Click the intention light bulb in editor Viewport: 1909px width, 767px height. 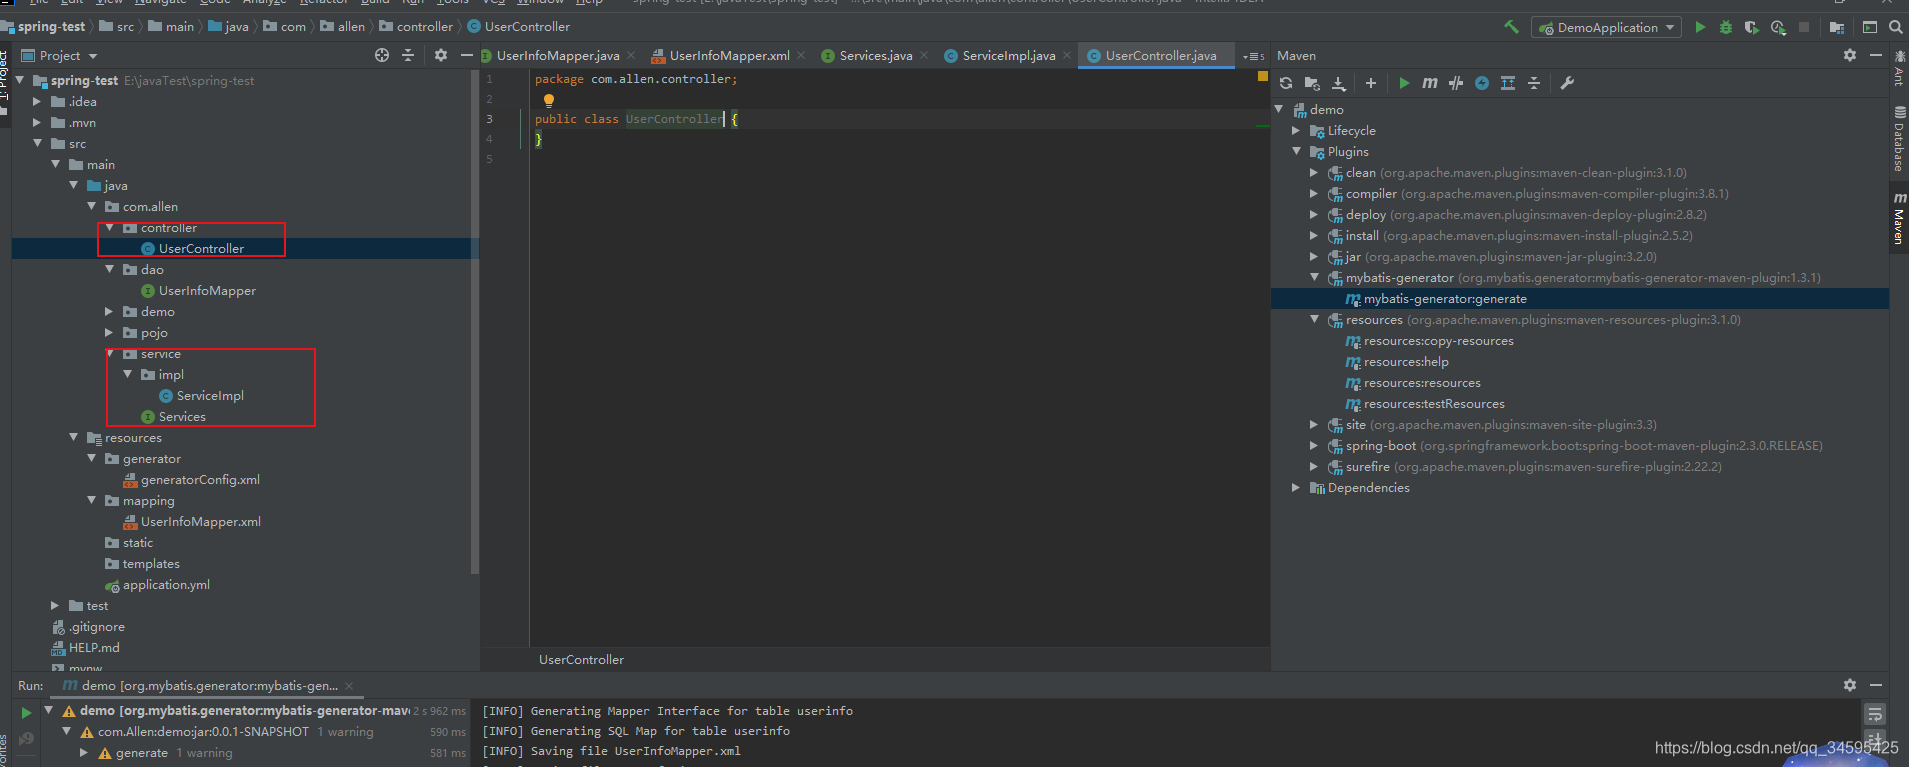coord(548,100)
